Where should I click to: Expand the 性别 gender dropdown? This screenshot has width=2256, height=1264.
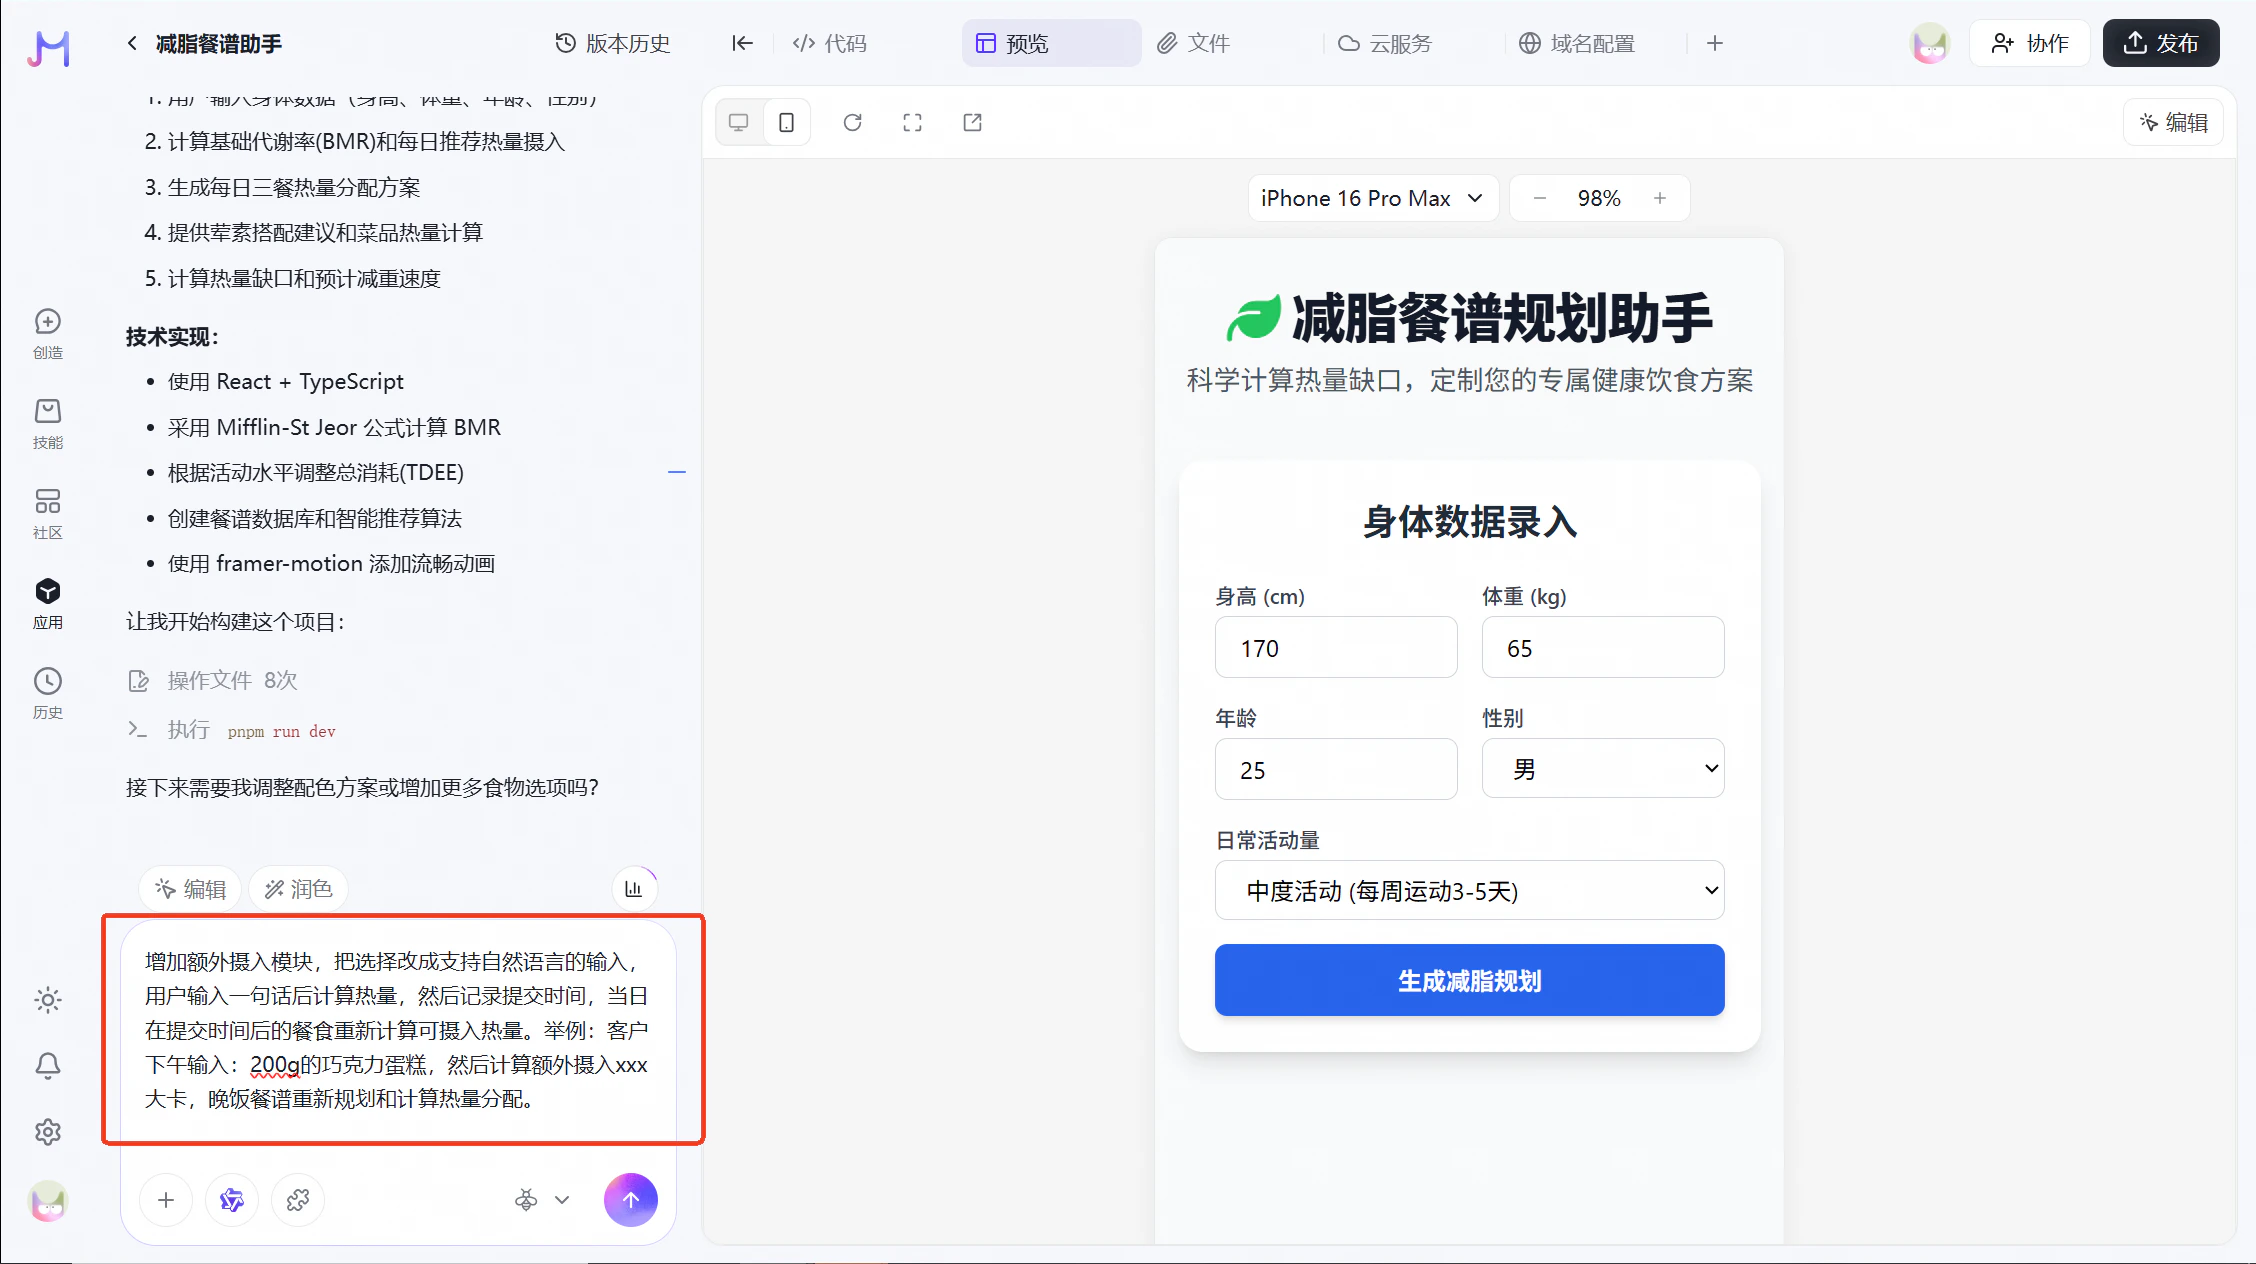click(1602, 768)
